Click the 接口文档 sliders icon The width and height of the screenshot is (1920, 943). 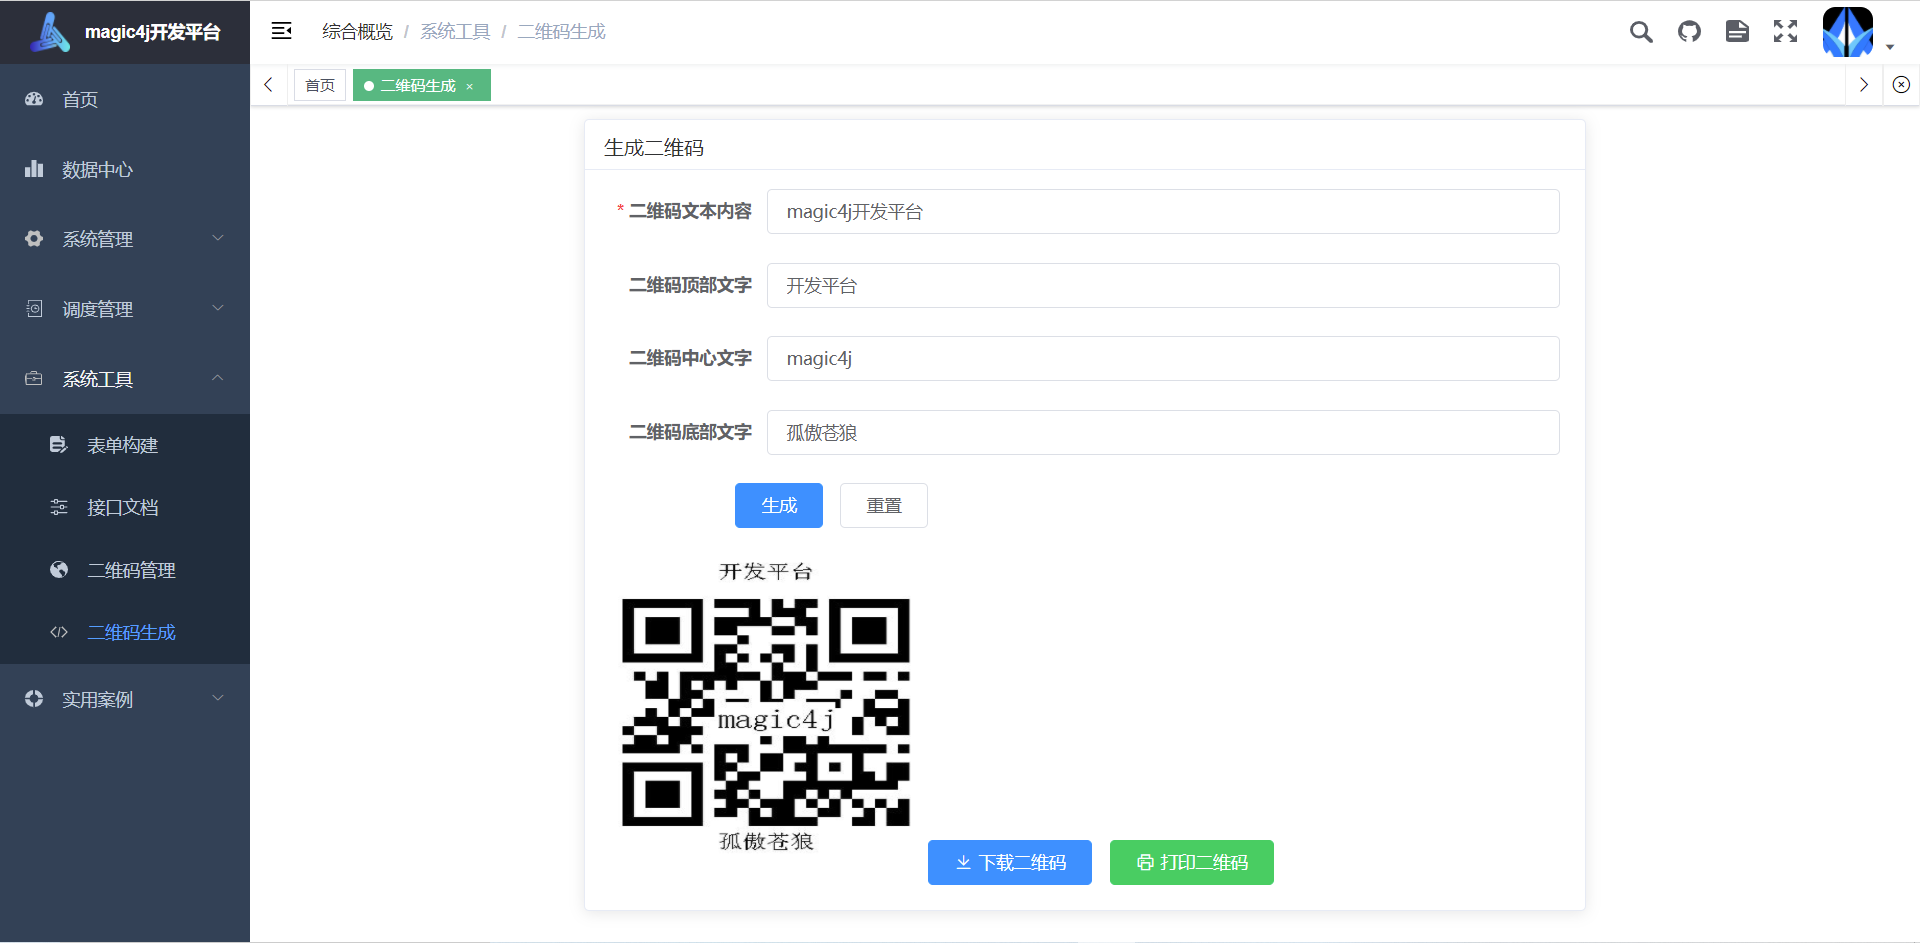(x=59, y=507)
